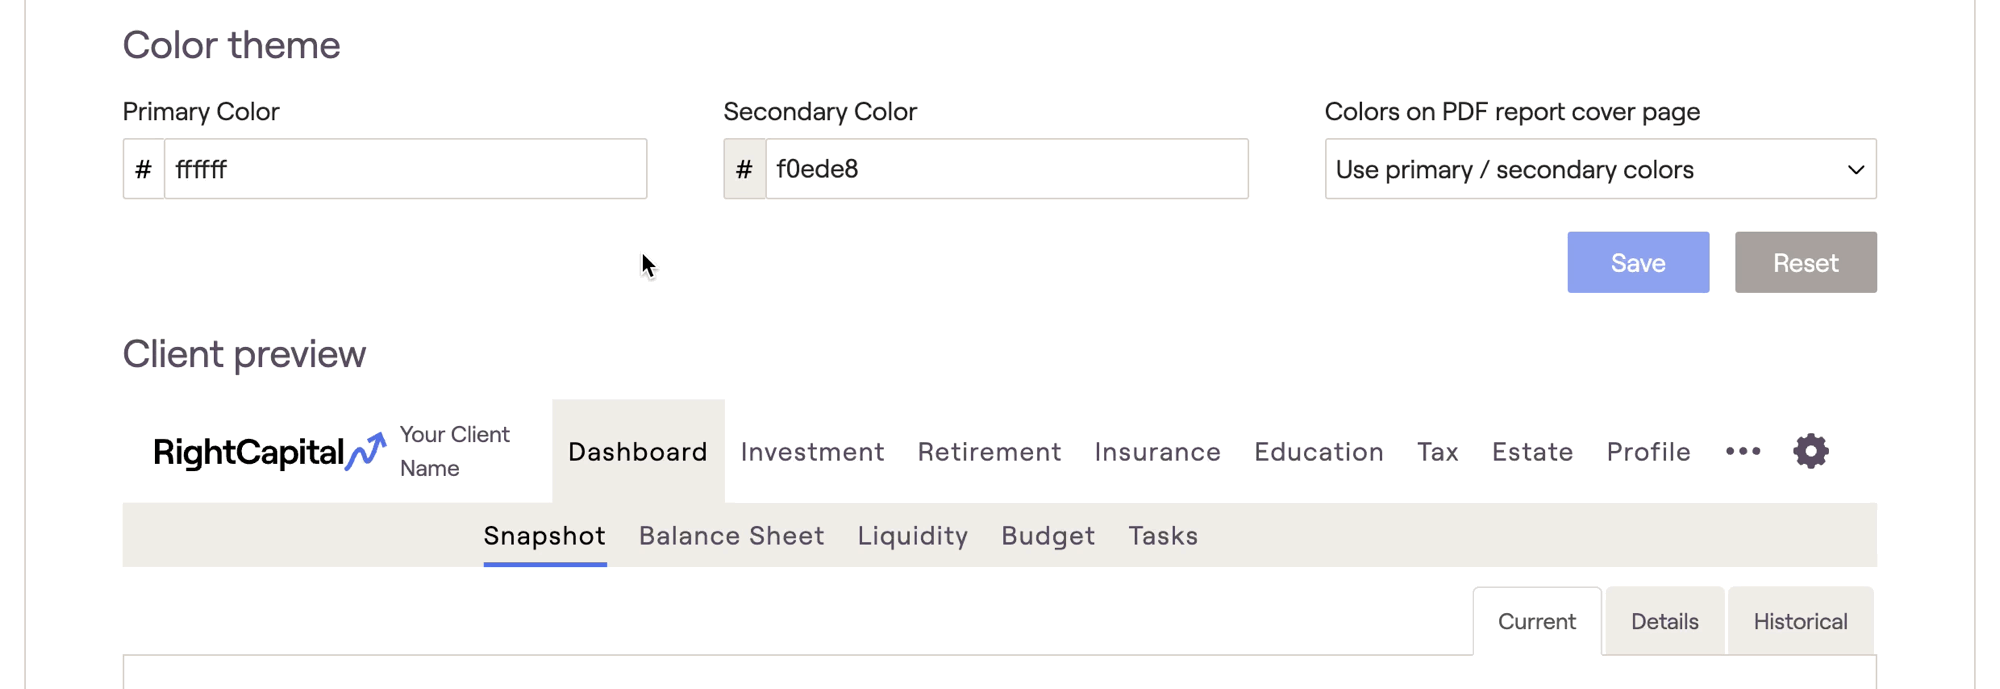Expand PDF cover page colors dropdown

(x=1600, y=169)
